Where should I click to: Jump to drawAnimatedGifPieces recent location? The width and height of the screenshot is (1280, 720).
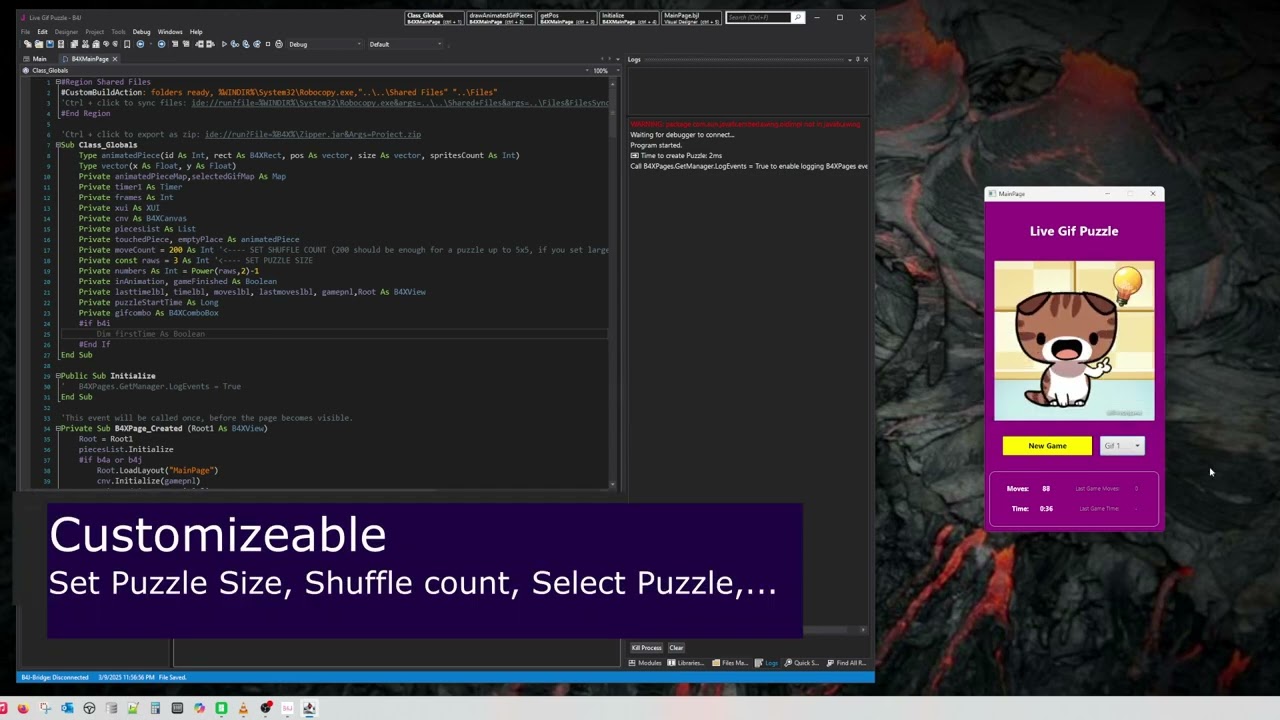tap(501, 17)
